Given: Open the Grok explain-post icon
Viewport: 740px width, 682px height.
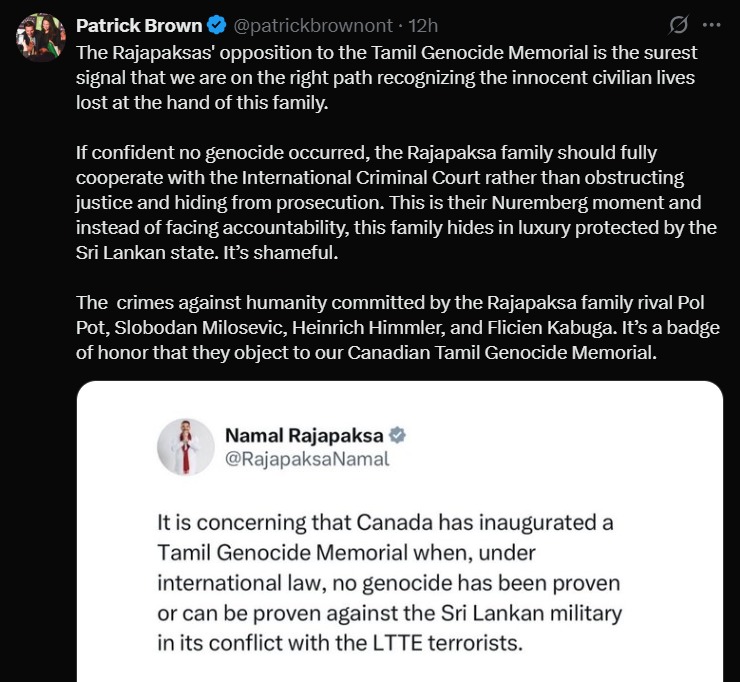Looking at the screenshot, I should pos(677,23).
